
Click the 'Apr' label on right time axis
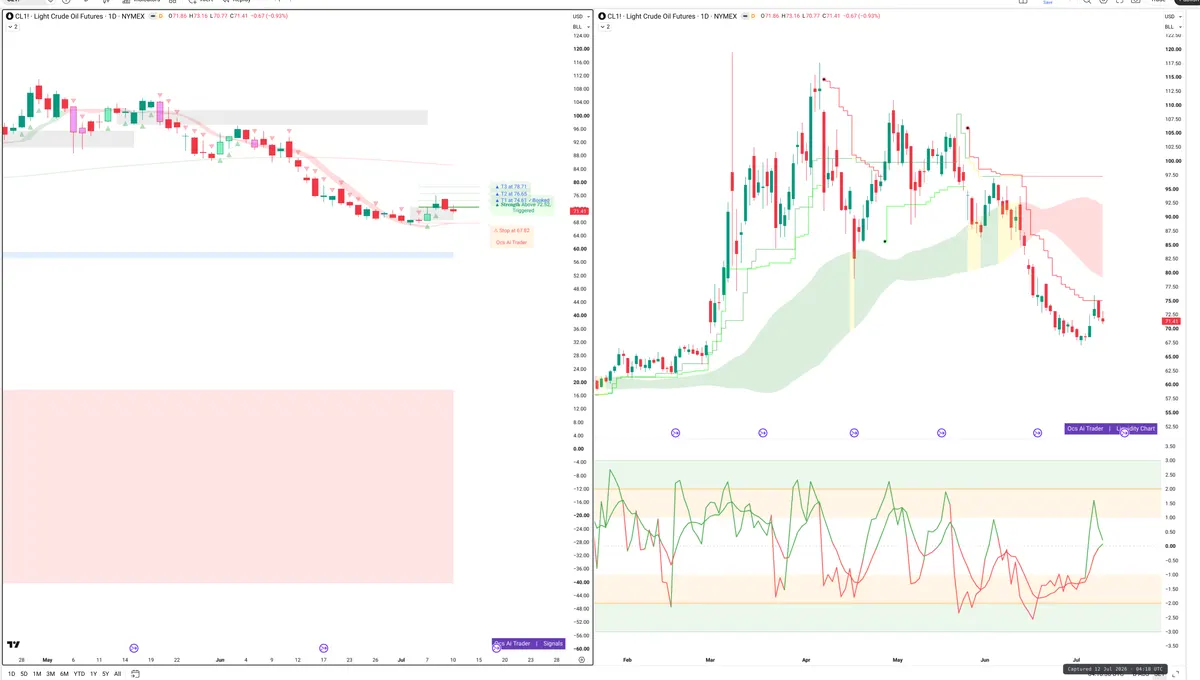tap(806, 660)
